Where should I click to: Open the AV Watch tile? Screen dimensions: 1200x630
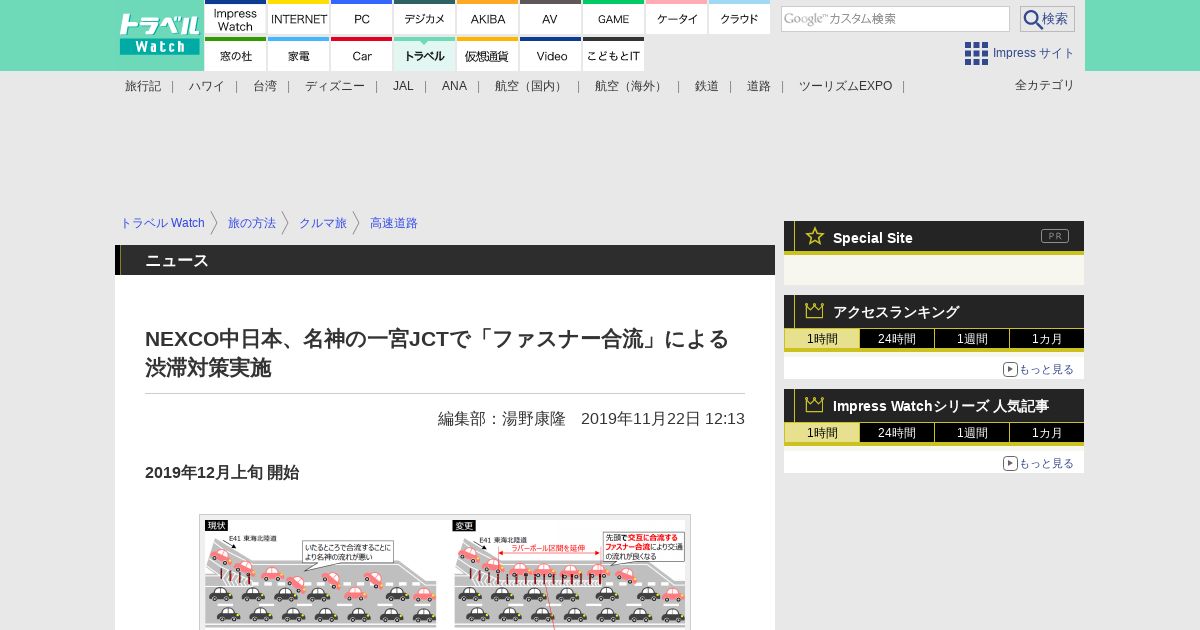click(x=550, y=18)
